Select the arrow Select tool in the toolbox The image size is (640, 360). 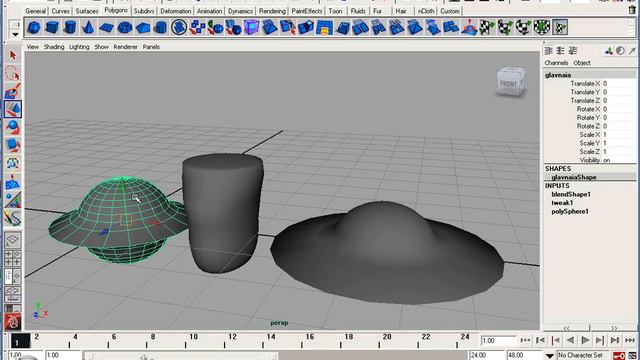13,55
